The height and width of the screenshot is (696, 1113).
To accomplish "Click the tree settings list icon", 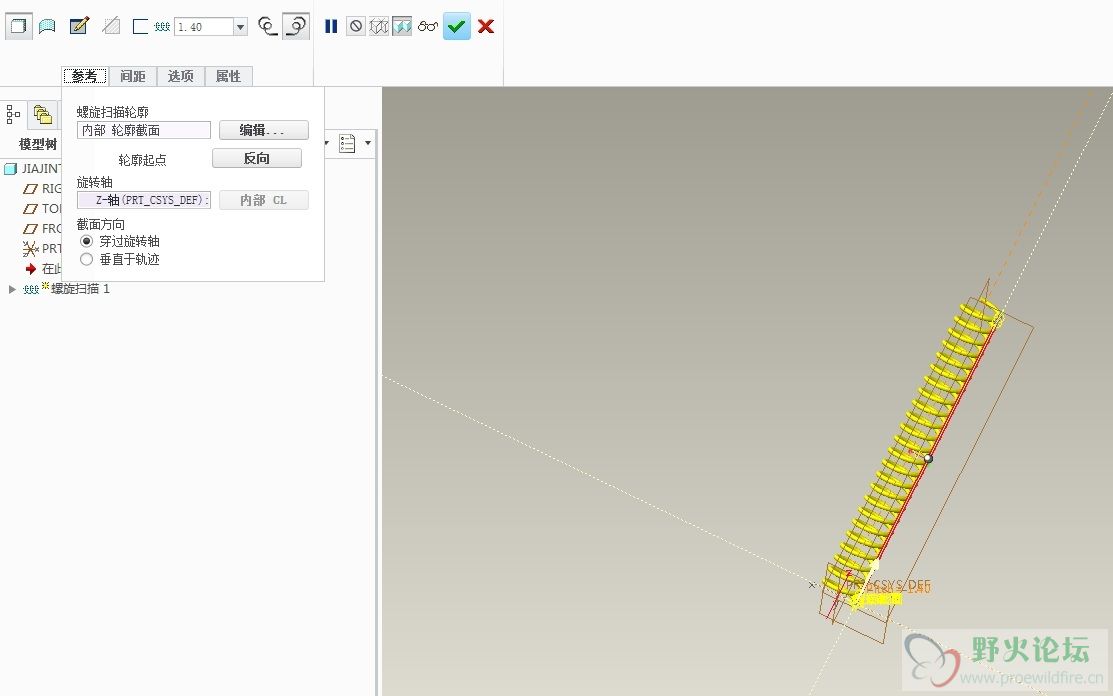I will 347,143.
